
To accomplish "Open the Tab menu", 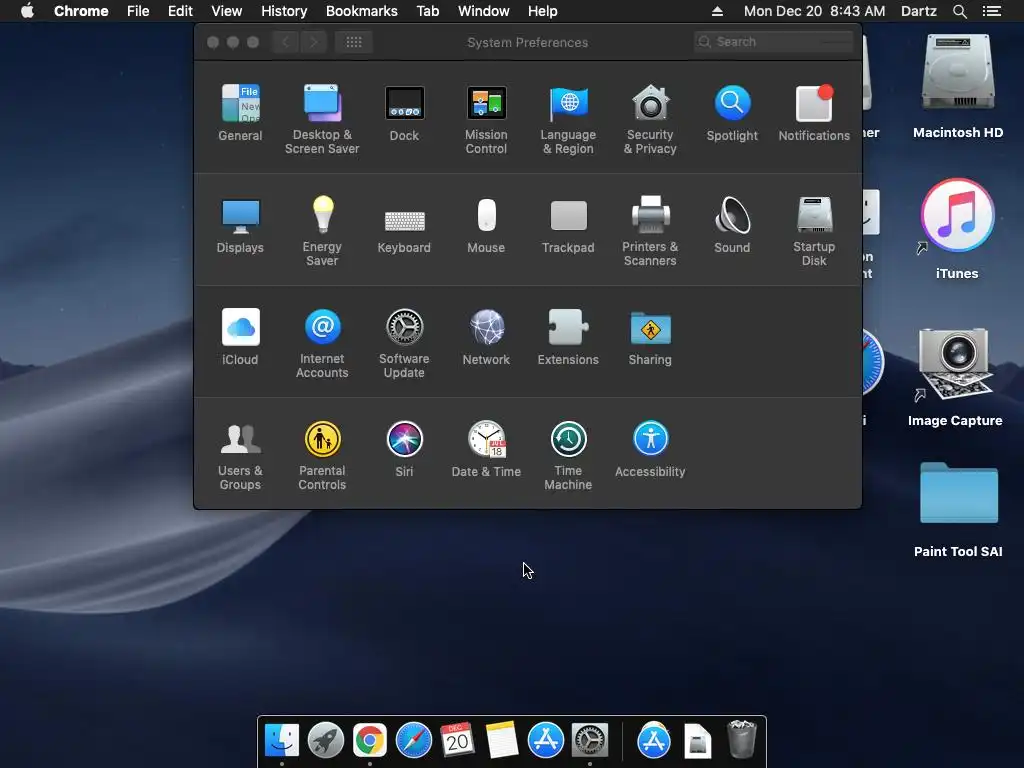I will point(428,11).
